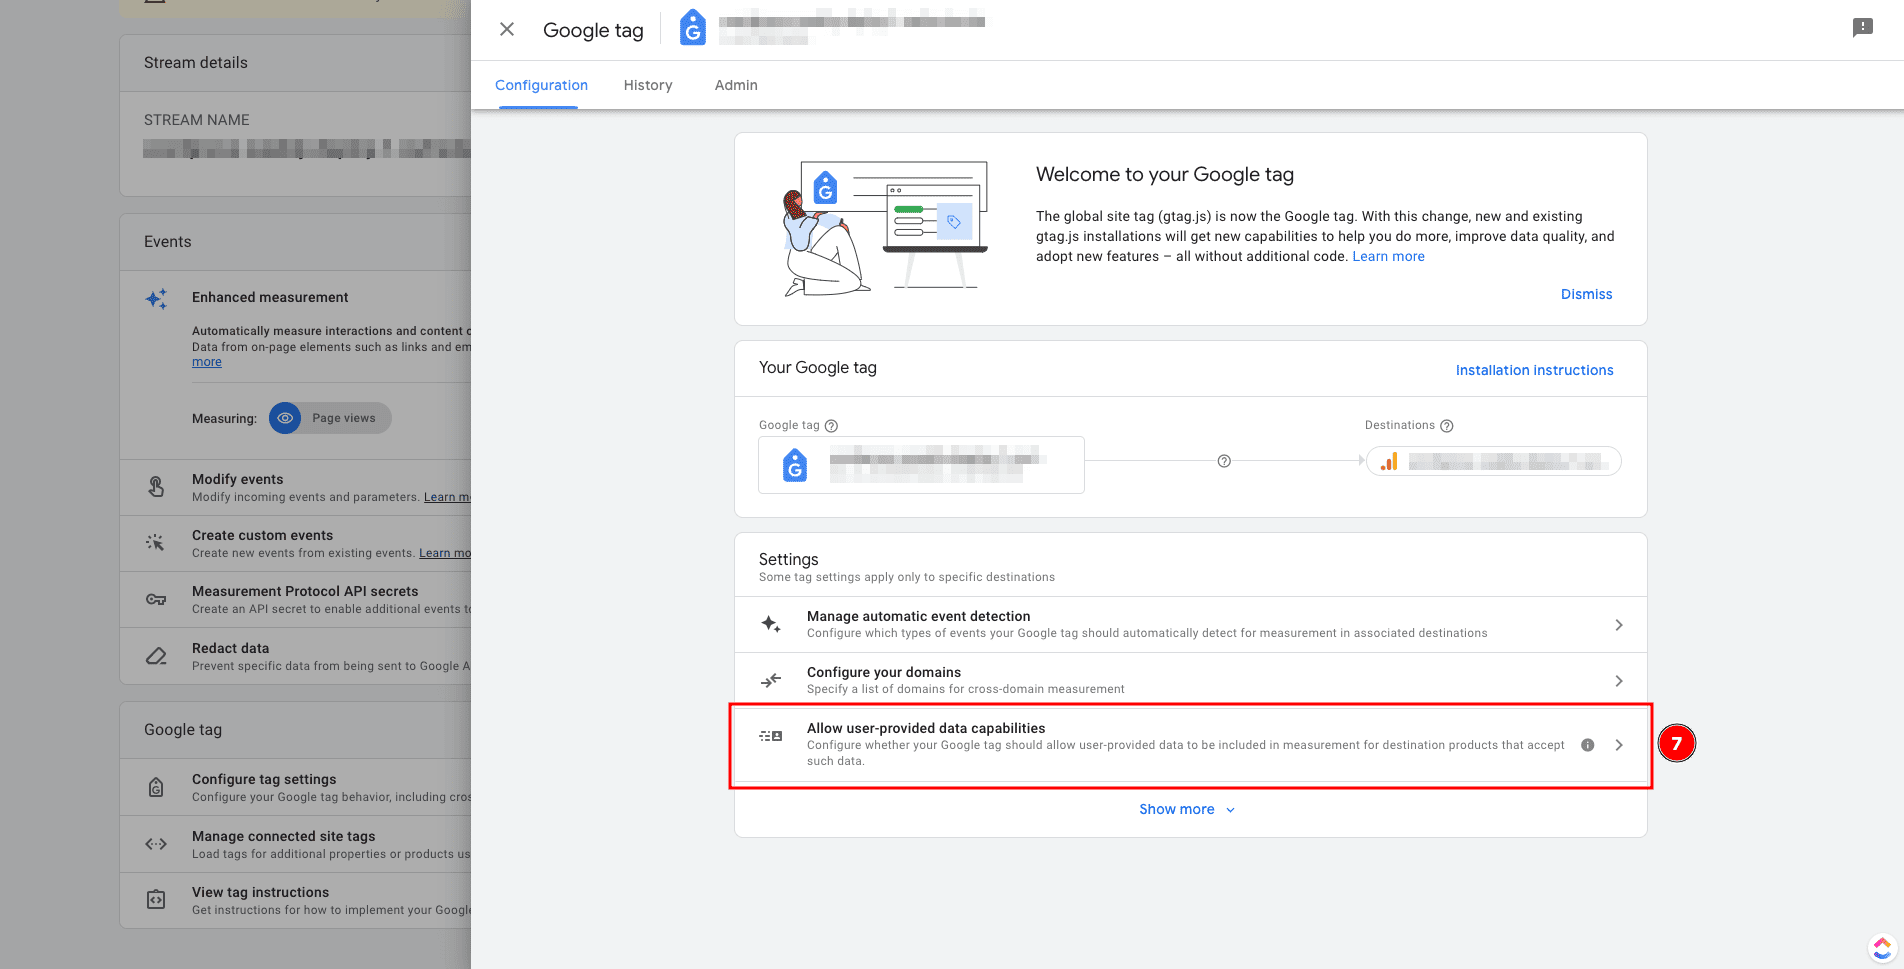Close the Google tag panel
This screenshot has width=1904, height=969.
[507, 29]
